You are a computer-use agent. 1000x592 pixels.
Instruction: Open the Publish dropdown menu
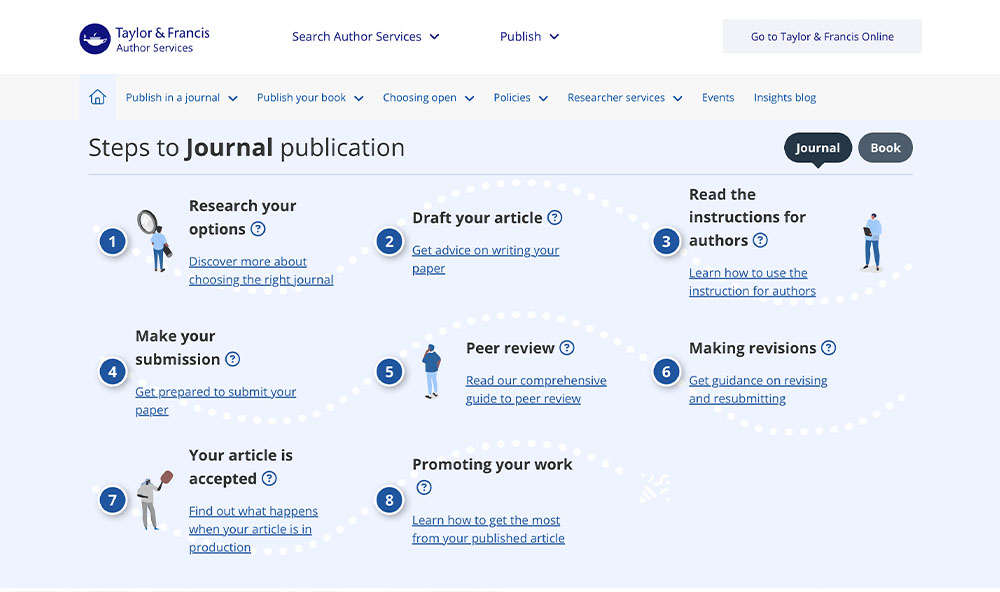(529, 37)
